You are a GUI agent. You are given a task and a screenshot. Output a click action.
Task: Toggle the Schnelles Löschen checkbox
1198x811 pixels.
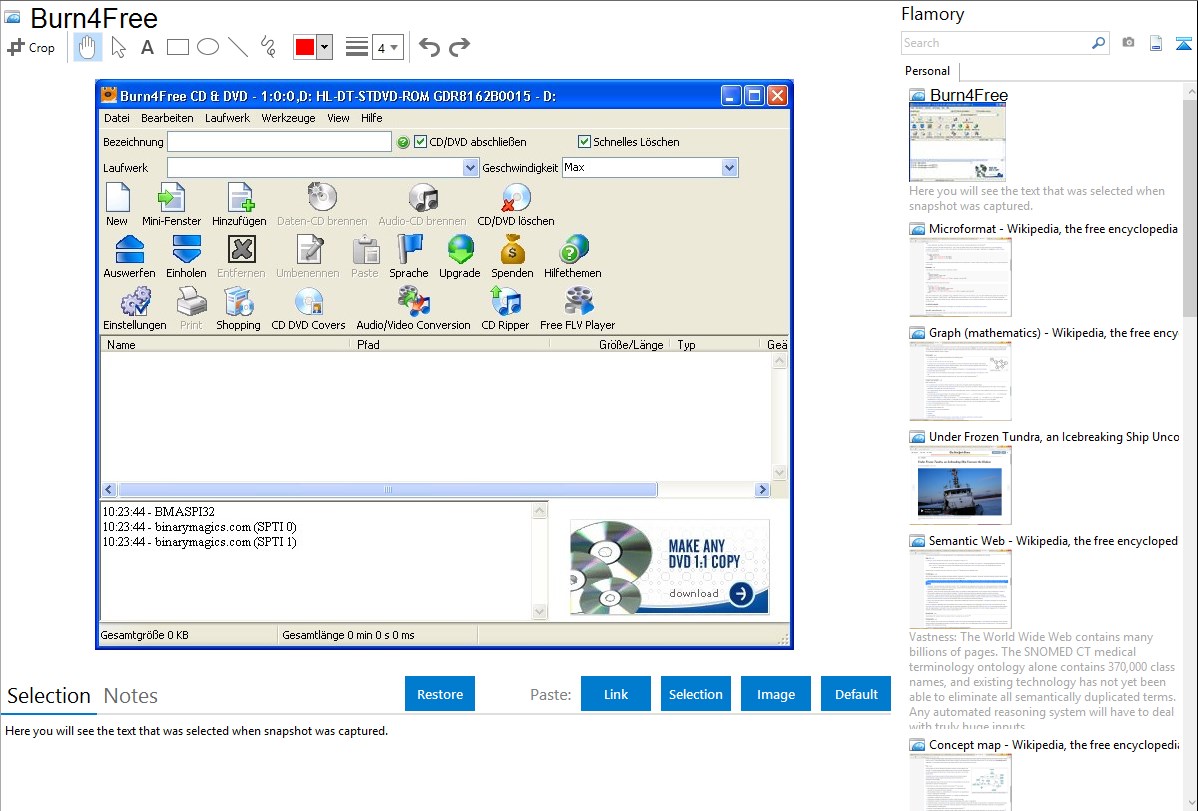coord(584,141)
